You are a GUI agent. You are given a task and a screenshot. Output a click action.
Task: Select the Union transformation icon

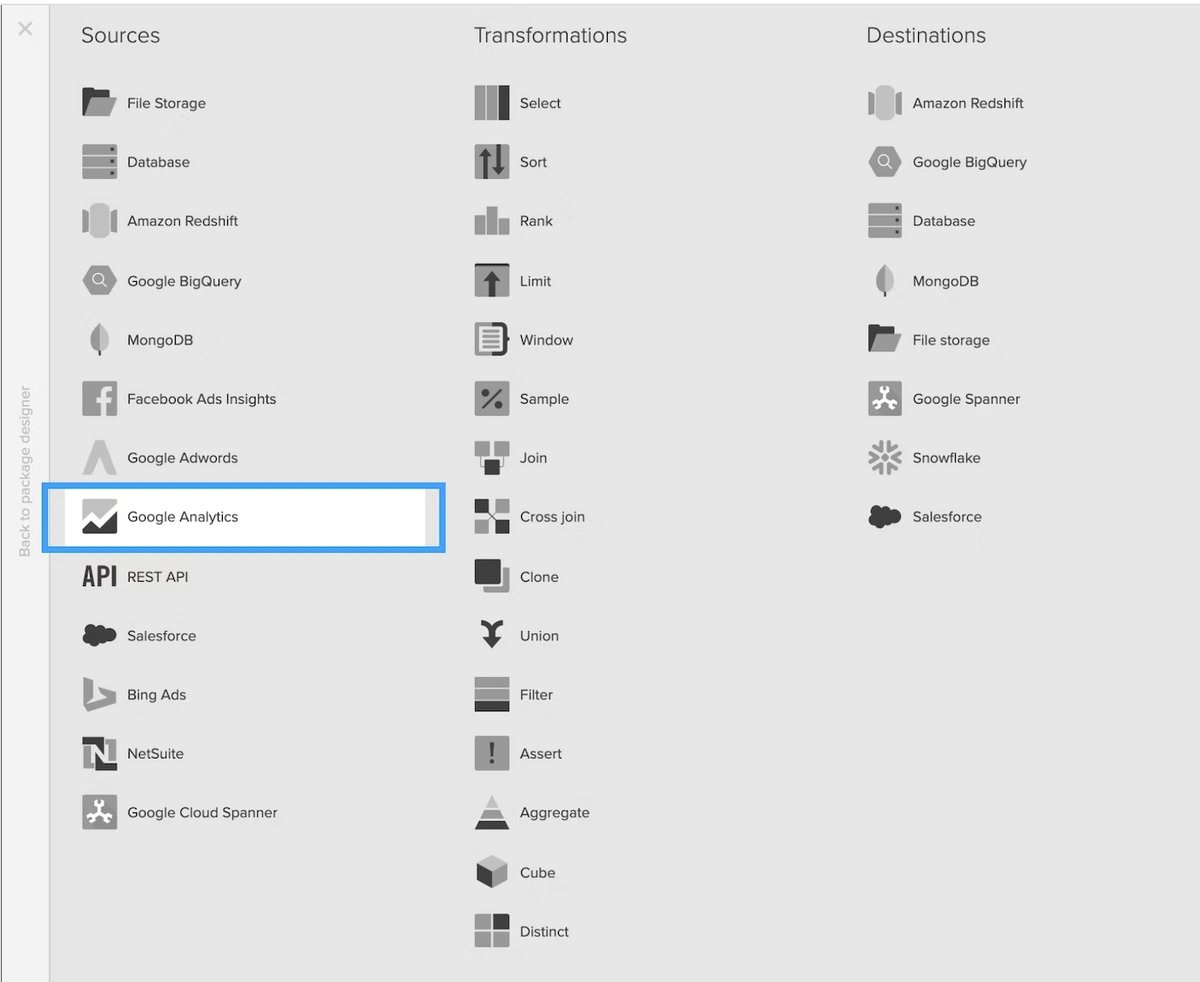point(492,635)
